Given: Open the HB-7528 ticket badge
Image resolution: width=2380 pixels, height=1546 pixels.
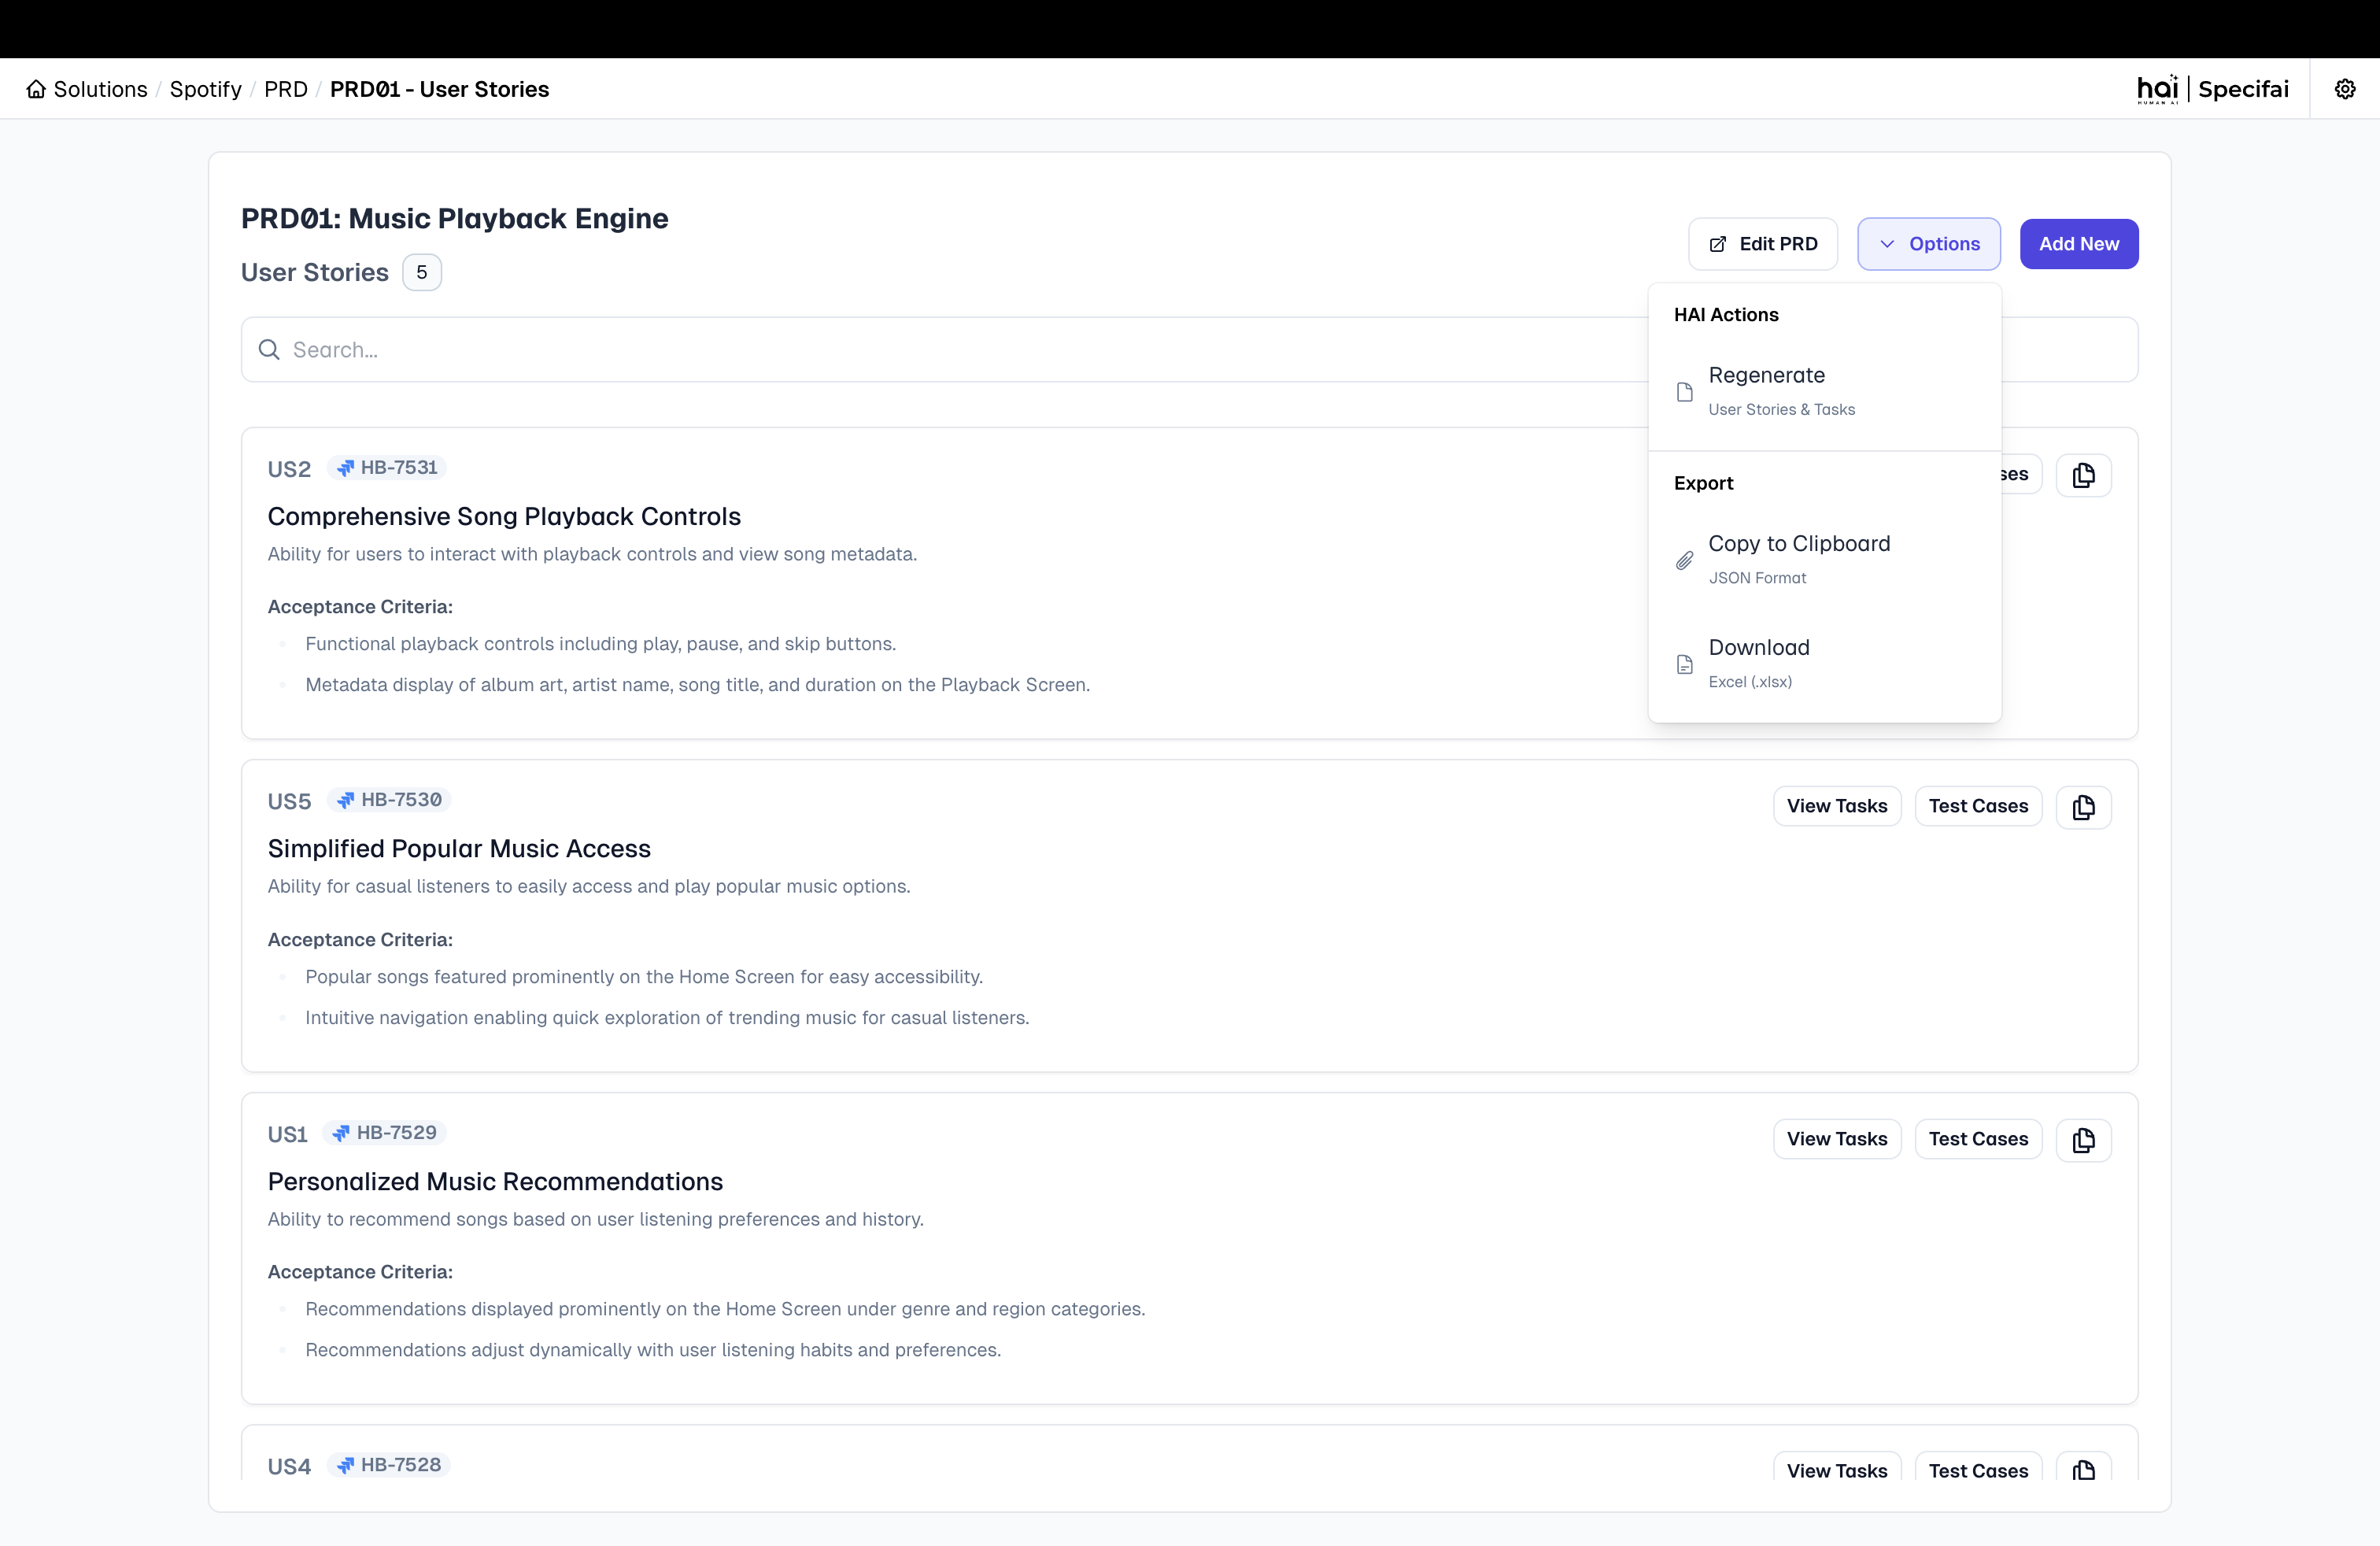Looking at the screenshot, I should tap(388, 1465).
